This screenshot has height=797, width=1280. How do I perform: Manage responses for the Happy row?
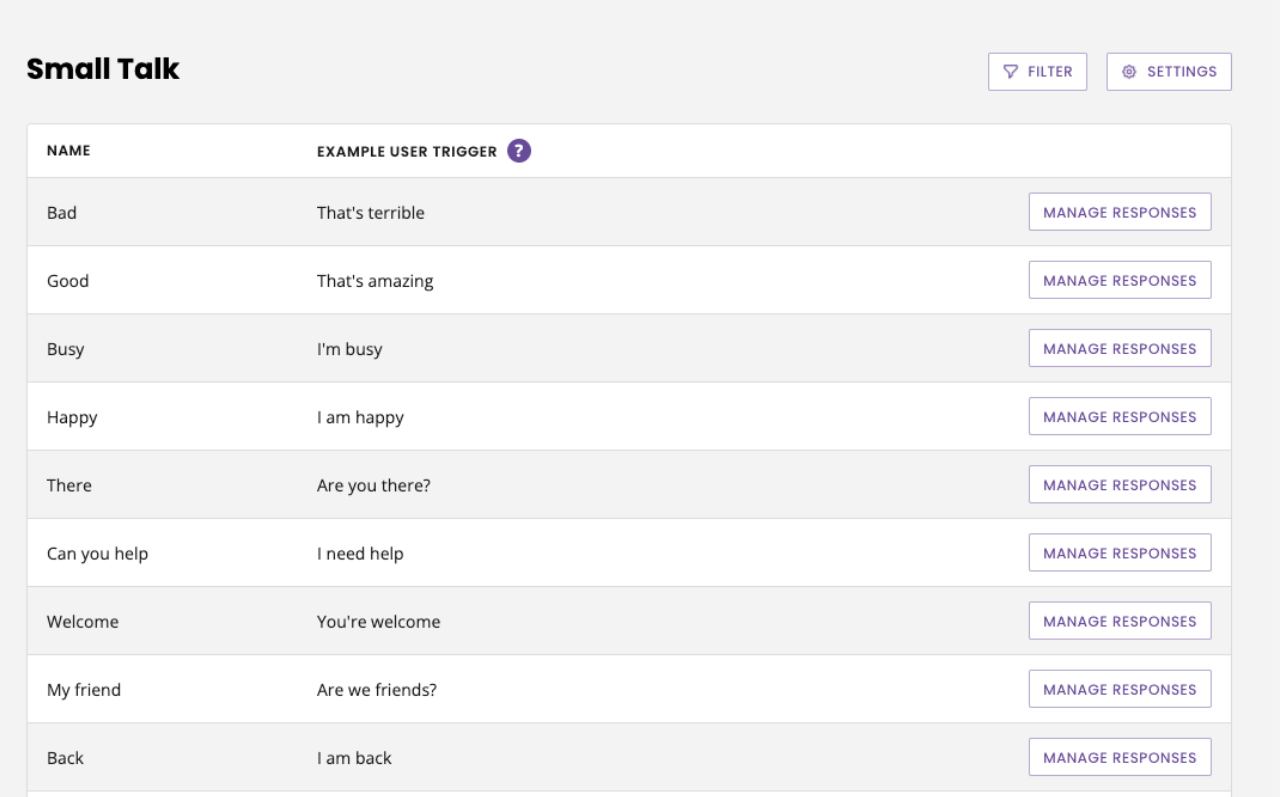click(1119, 417)
